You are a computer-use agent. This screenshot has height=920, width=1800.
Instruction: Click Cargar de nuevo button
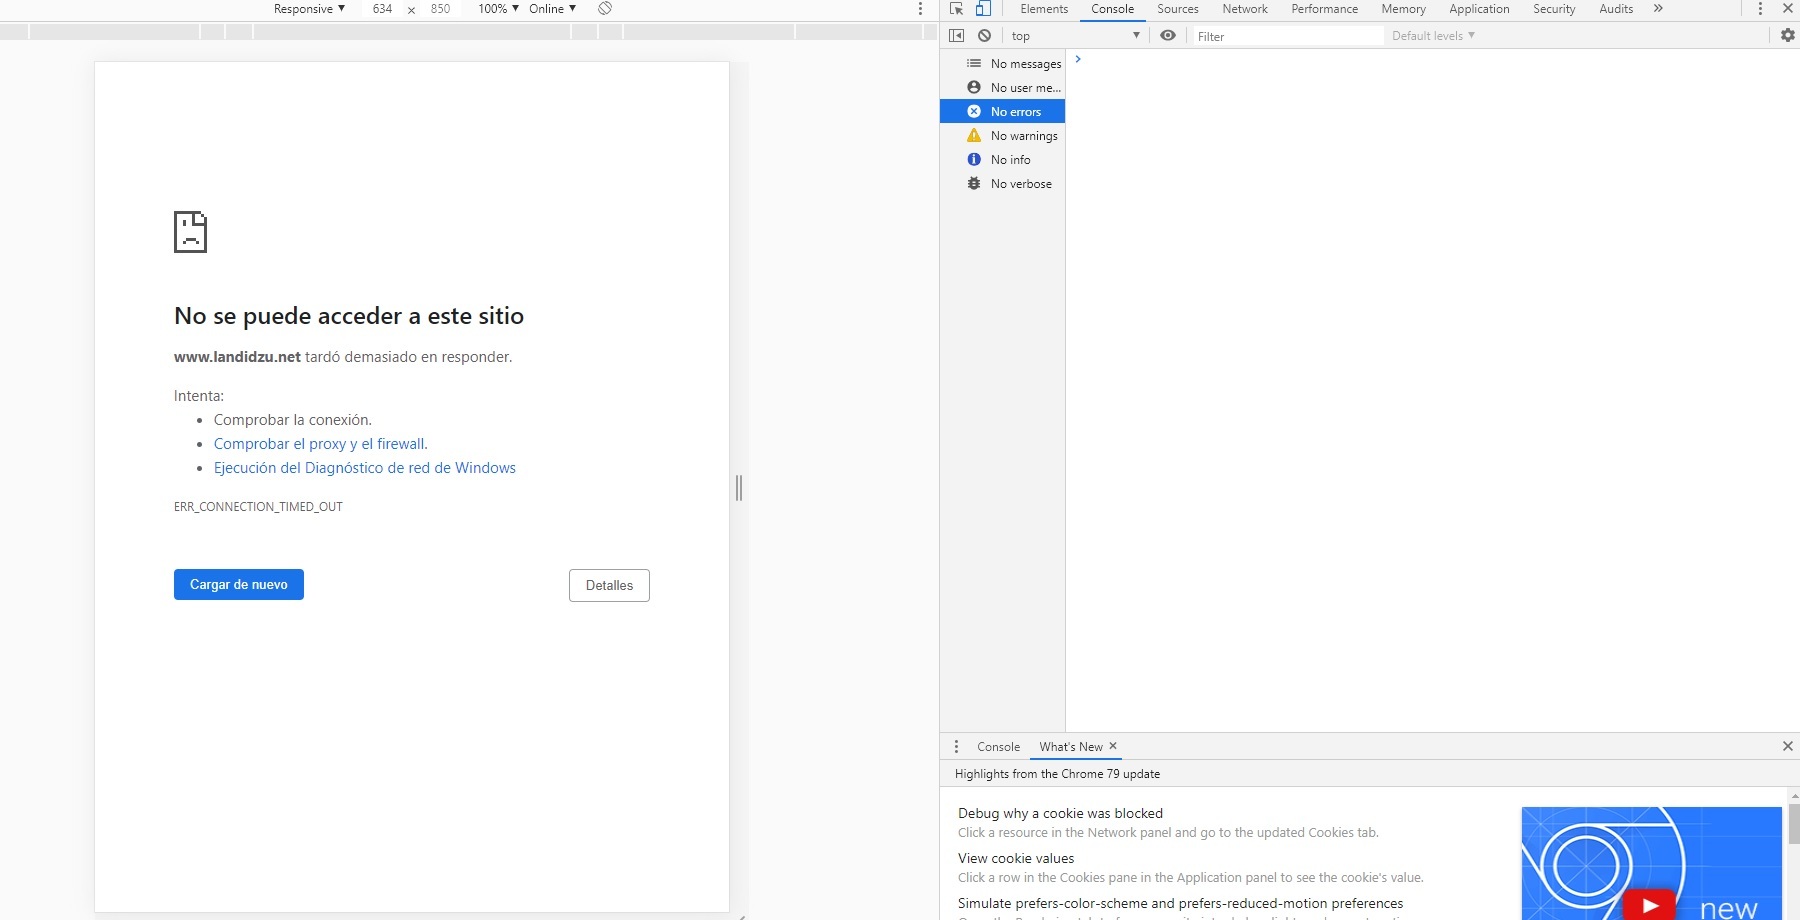239,585
